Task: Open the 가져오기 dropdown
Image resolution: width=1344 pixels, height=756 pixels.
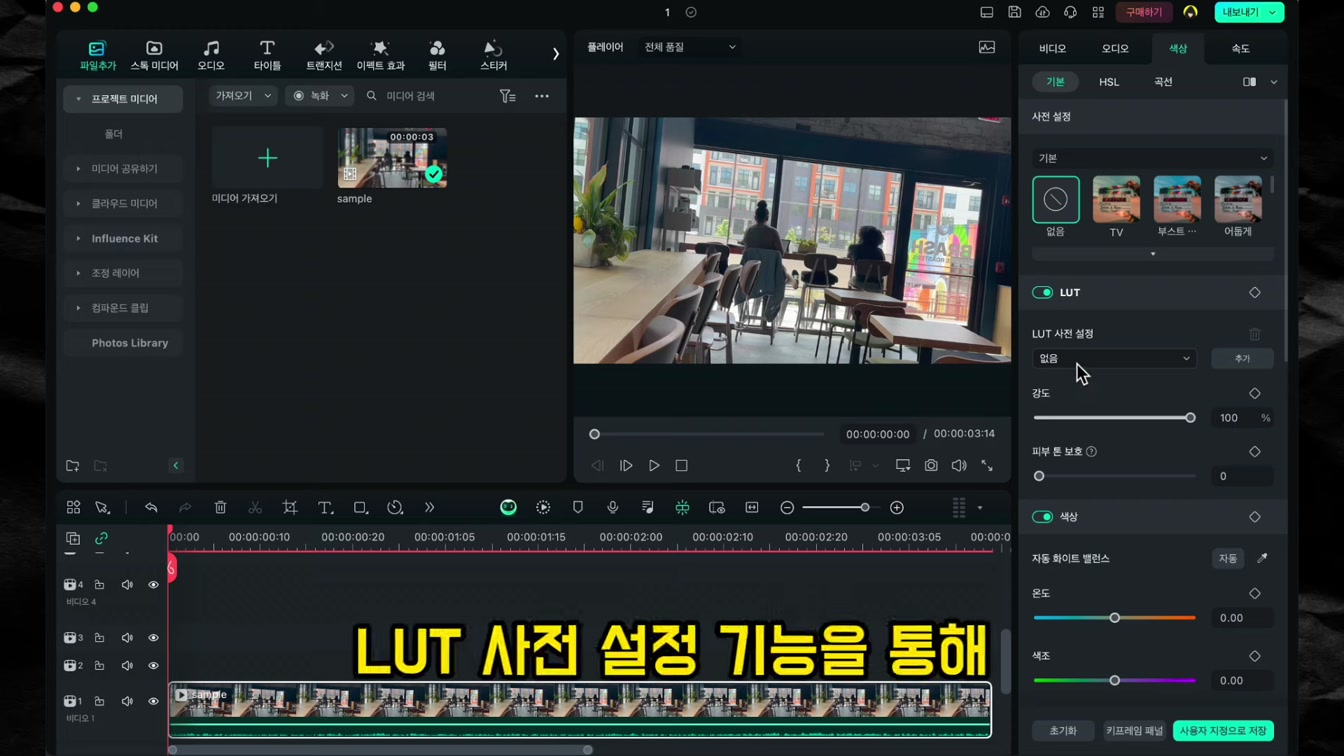Action: (x=243, y=96)
